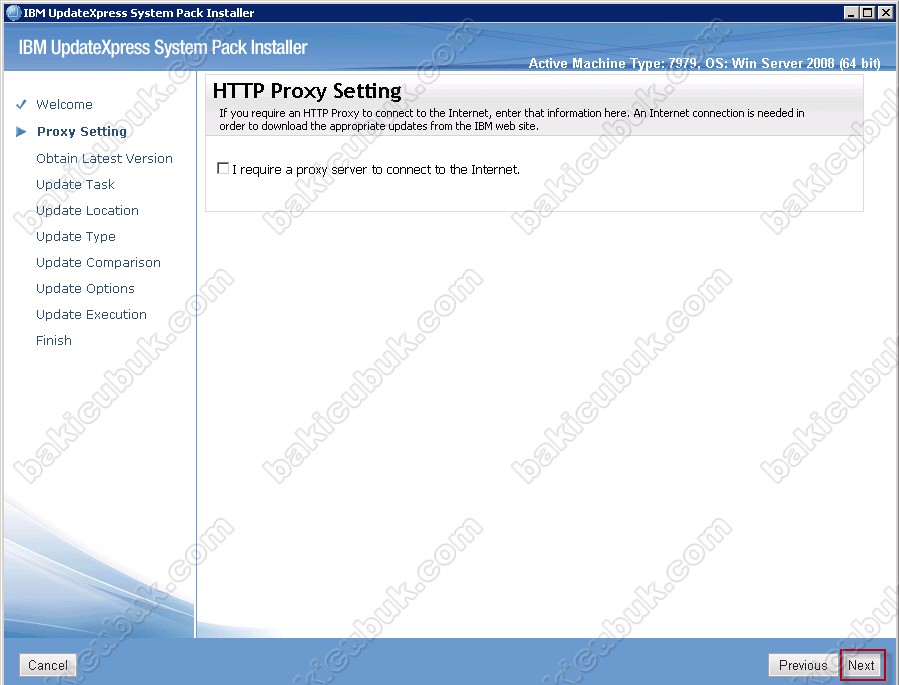
Task: Select the Welcome step in sidebar
Action: 64,104
